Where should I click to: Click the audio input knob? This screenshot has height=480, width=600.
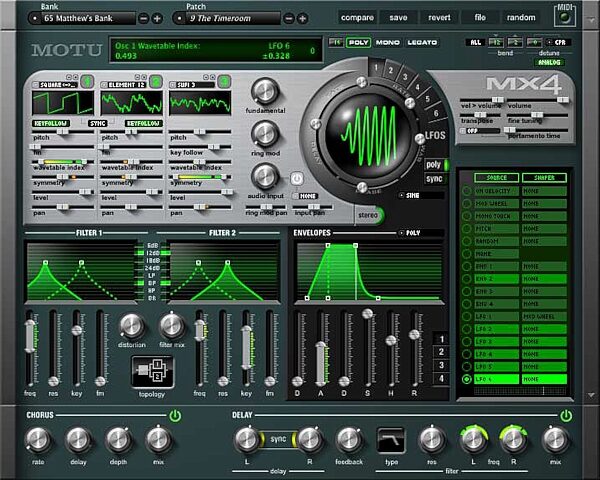(265, 176)
